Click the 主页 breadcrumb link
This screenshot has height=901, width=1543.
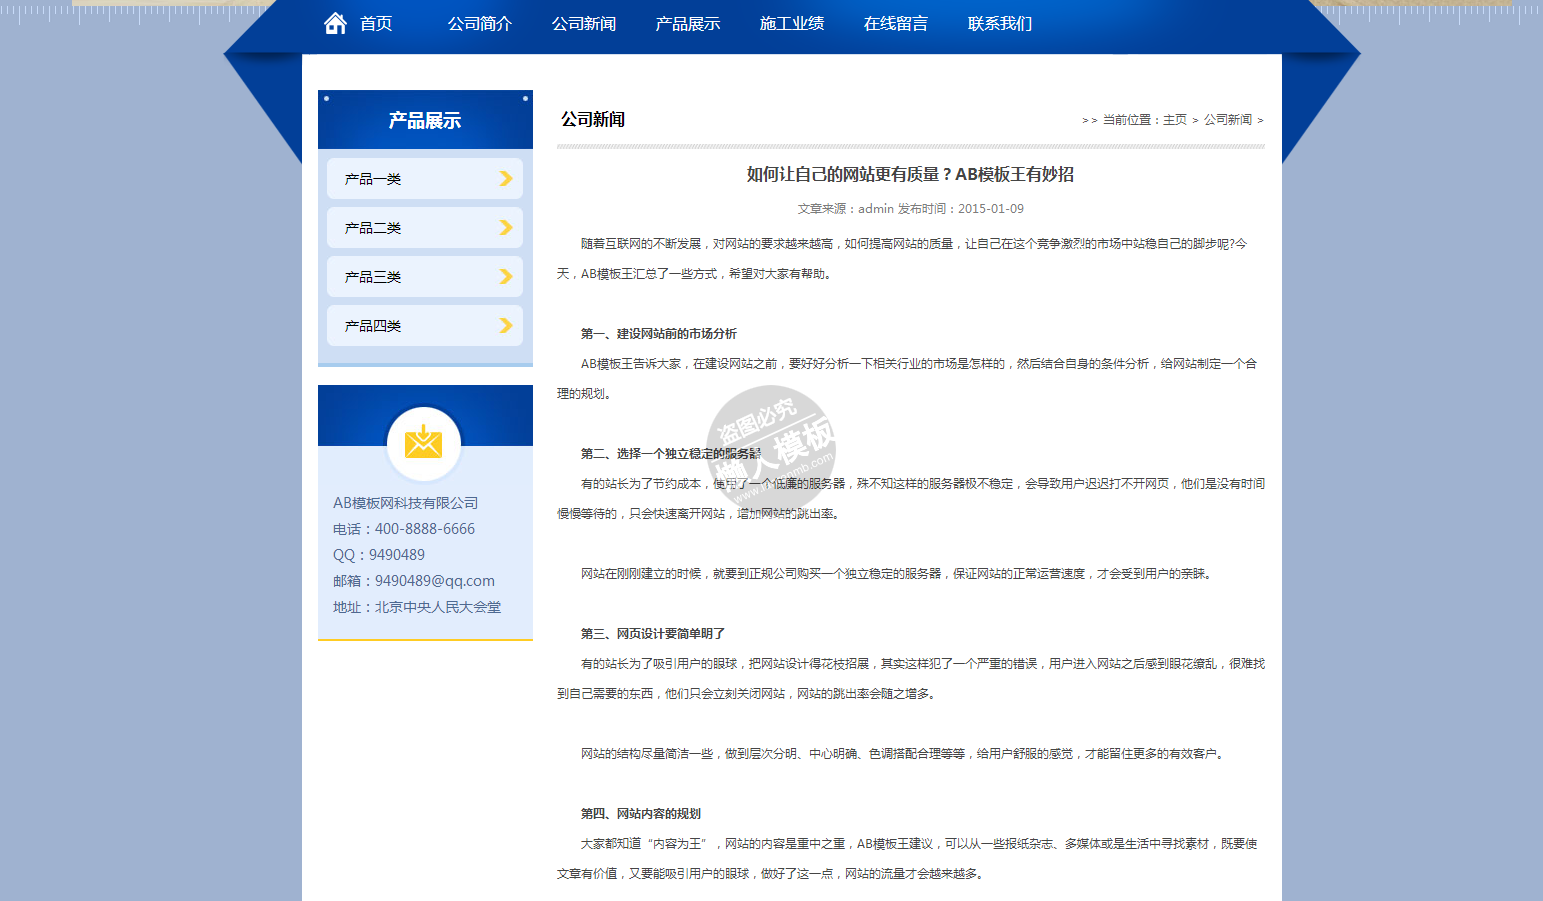pos(1175,120)
